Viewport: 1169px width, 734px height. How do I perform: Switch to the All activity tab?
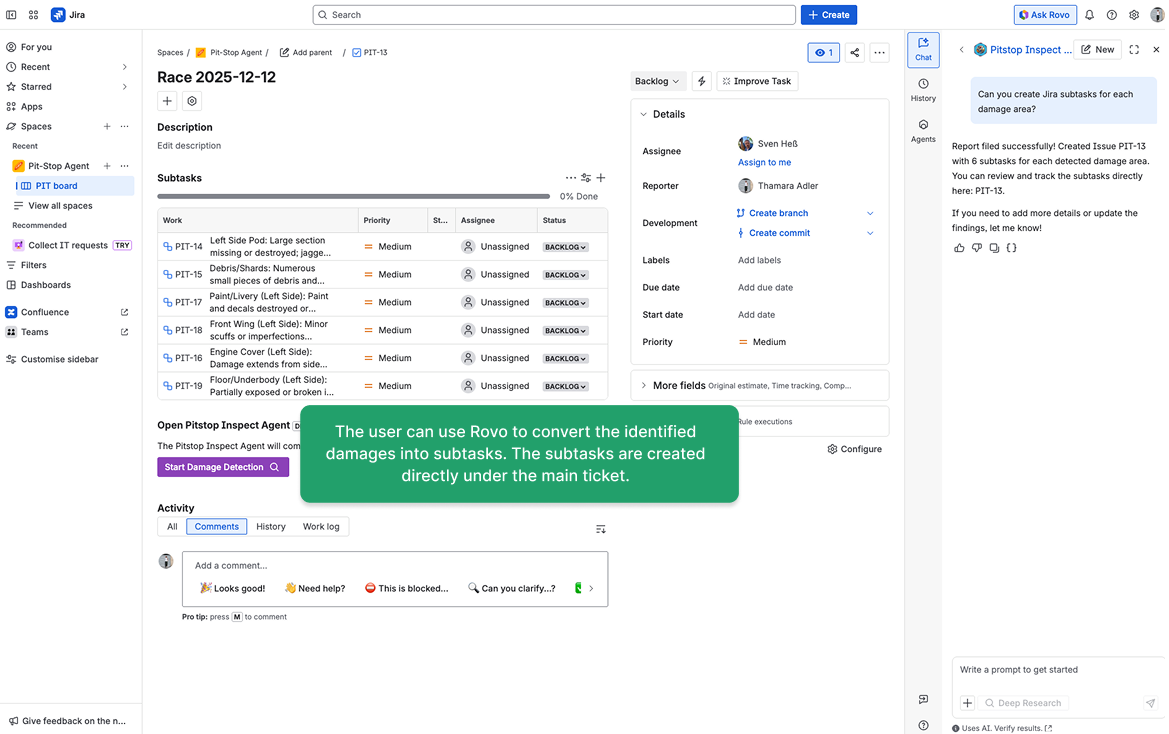pyautogui.click(x=172, y=527)
